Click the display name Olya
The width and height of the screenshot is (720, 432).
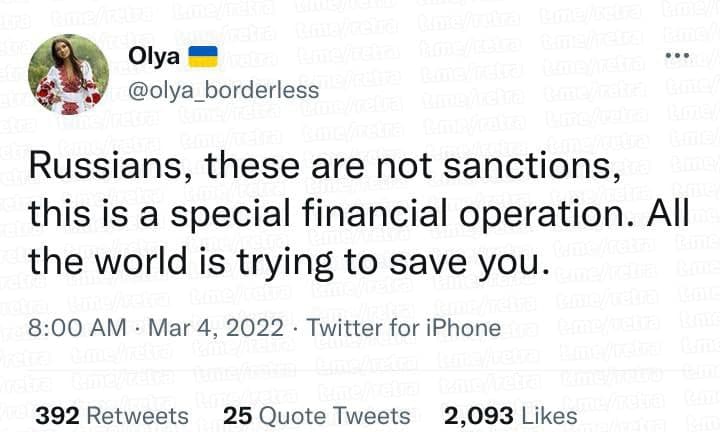[x=155, y=57]
